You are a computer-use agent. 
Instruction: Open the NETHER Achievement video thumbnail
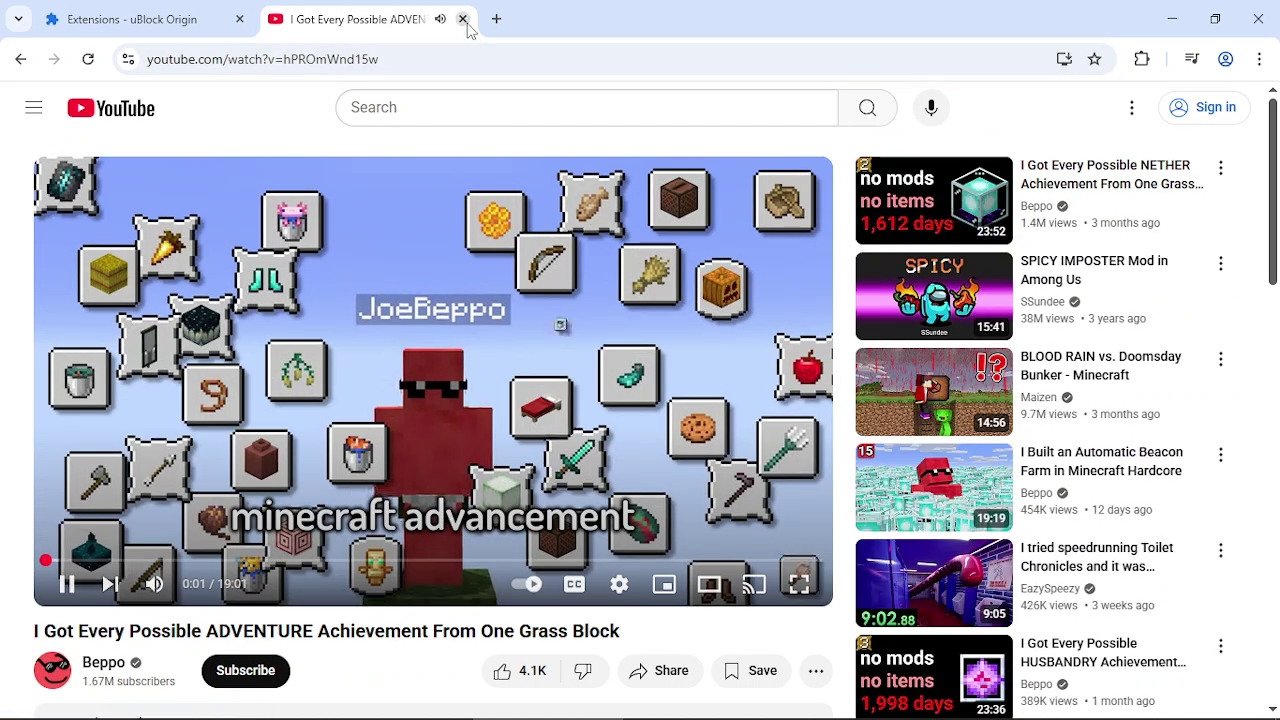(934, 200)
